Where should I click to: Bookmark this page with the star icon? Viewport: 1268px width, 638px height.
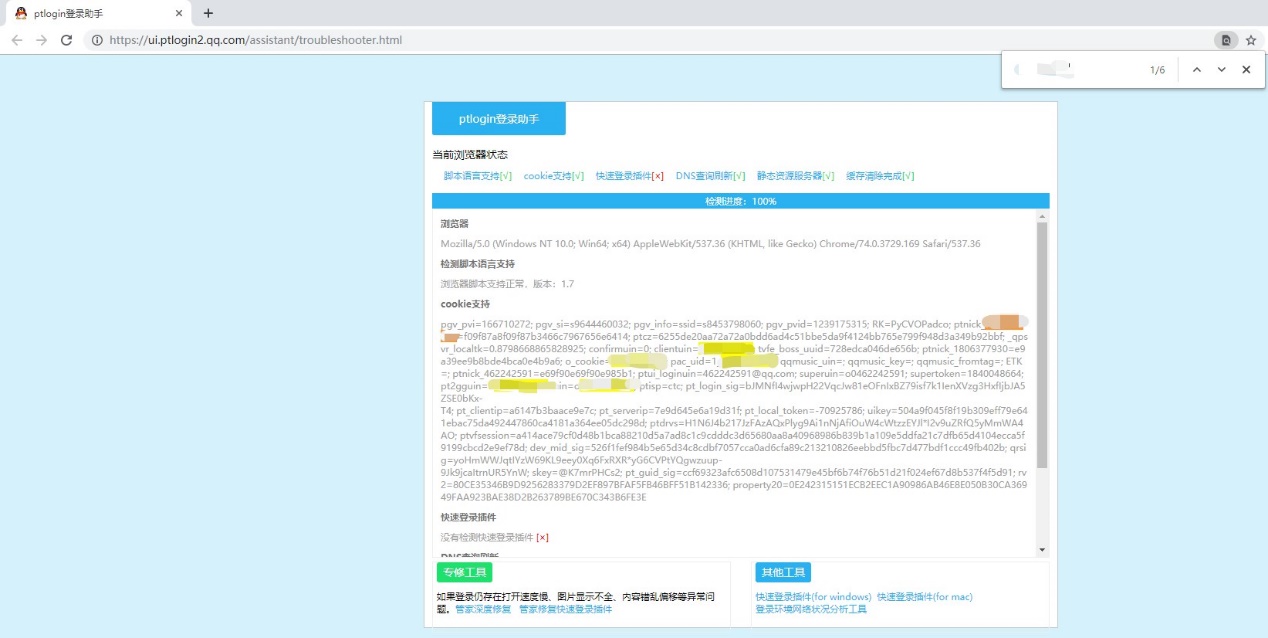click(x=1250, y=40)
